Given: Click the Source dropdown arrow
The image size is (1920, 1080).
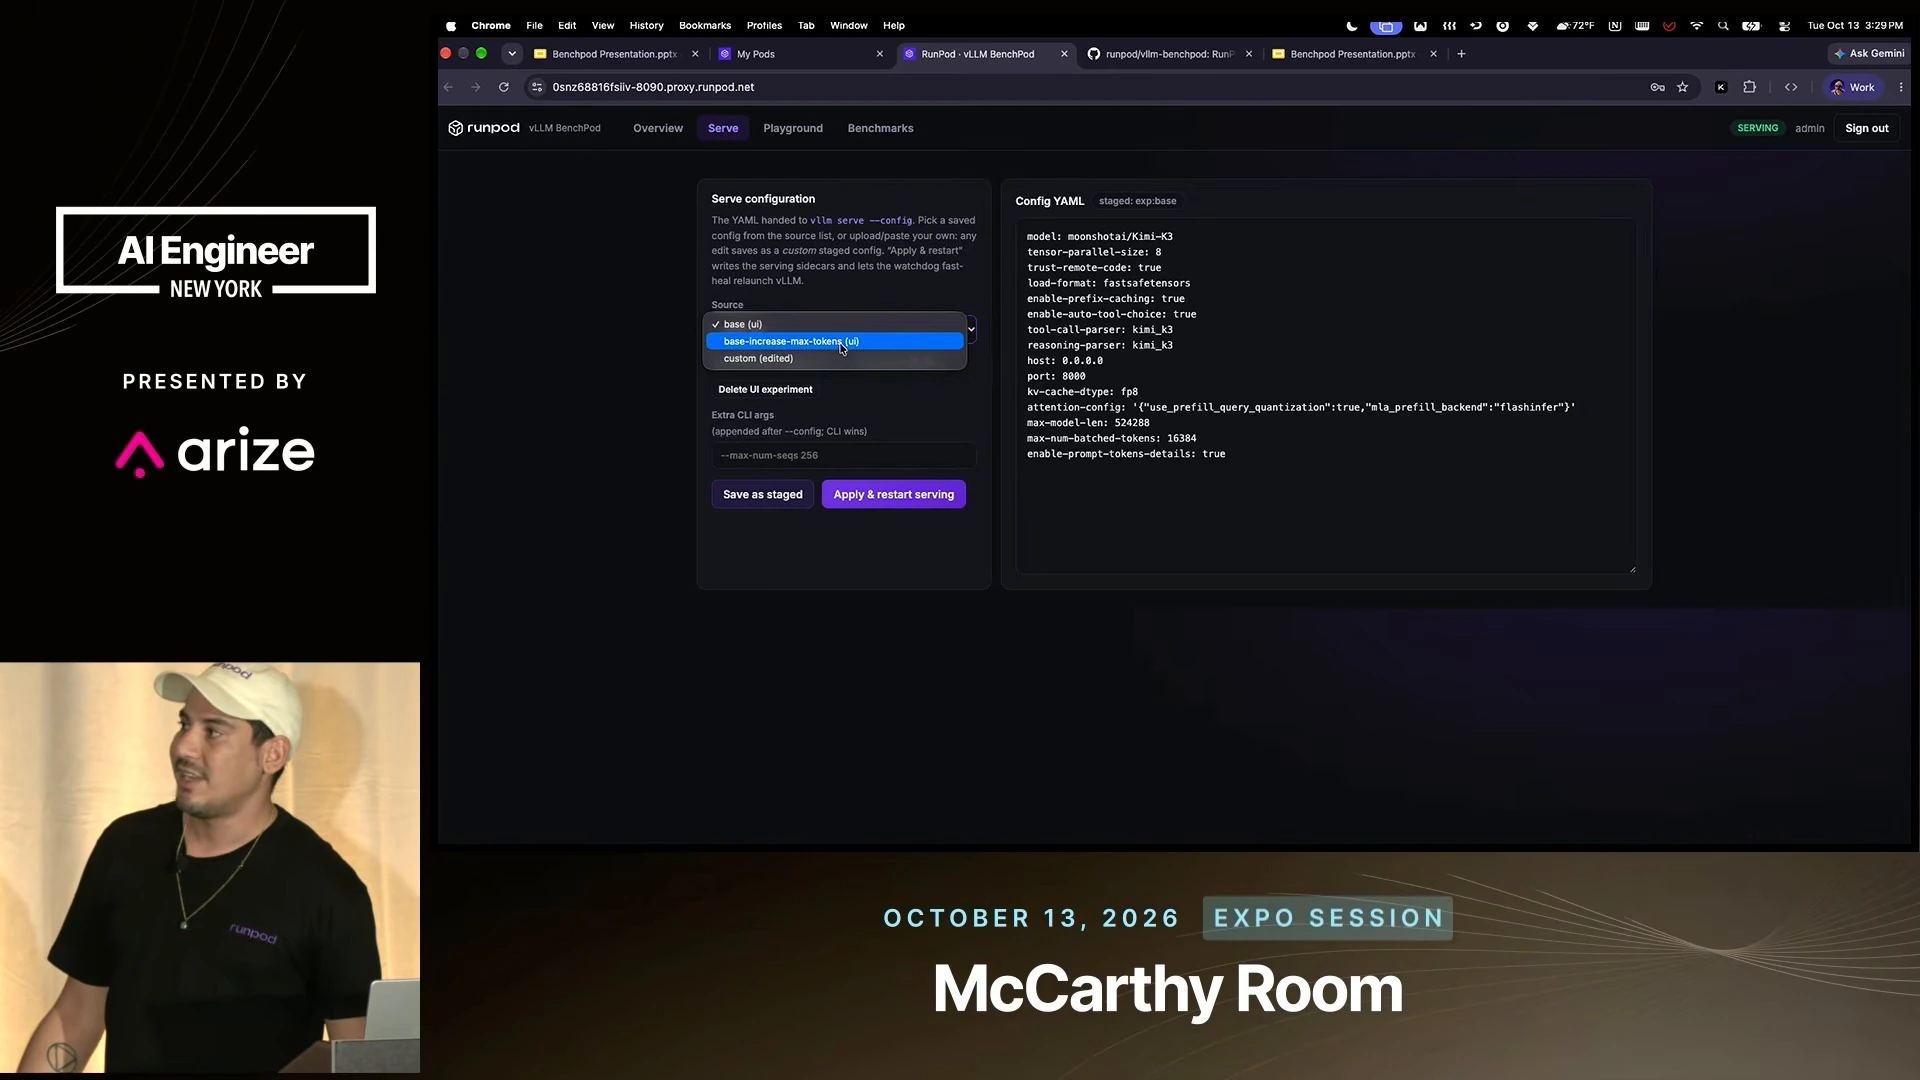Looking at the screenshot, I should click(971, 329).
